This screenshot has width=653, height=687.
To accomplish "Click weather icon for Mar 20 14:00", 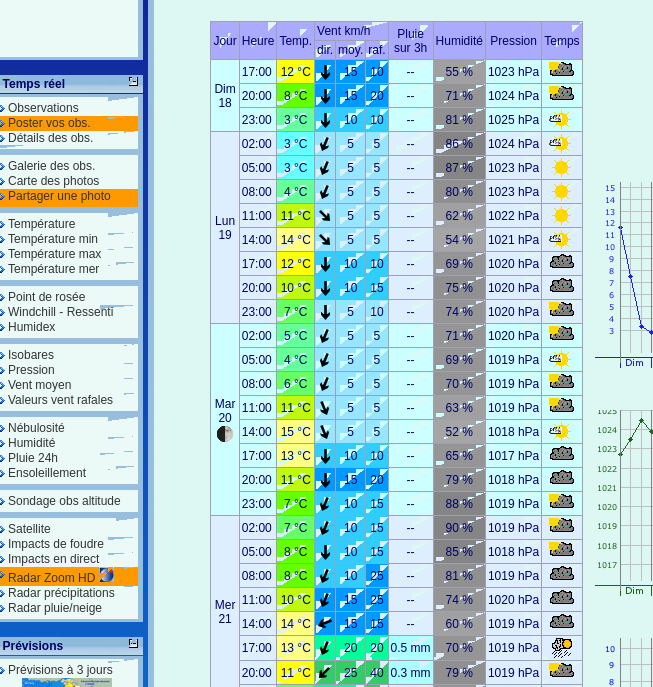I will [x=561, y=432].
